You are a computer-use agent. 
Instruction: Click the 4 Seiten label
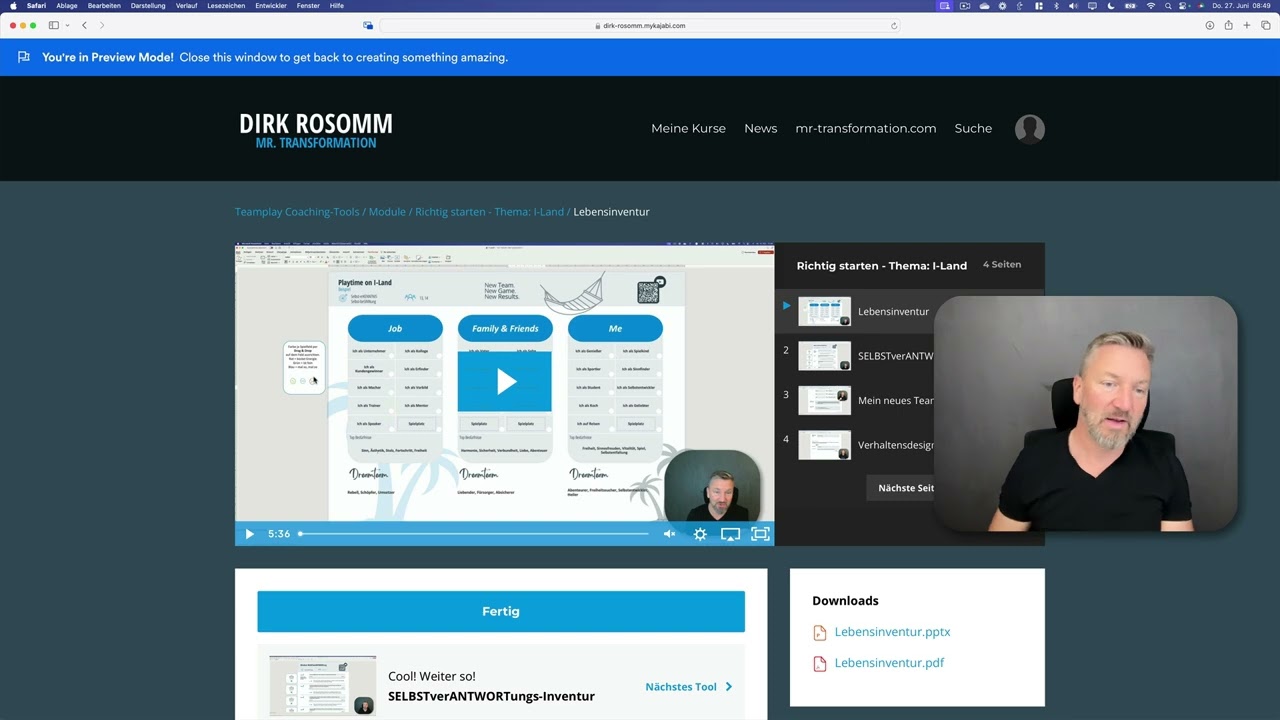(1002, 265)
